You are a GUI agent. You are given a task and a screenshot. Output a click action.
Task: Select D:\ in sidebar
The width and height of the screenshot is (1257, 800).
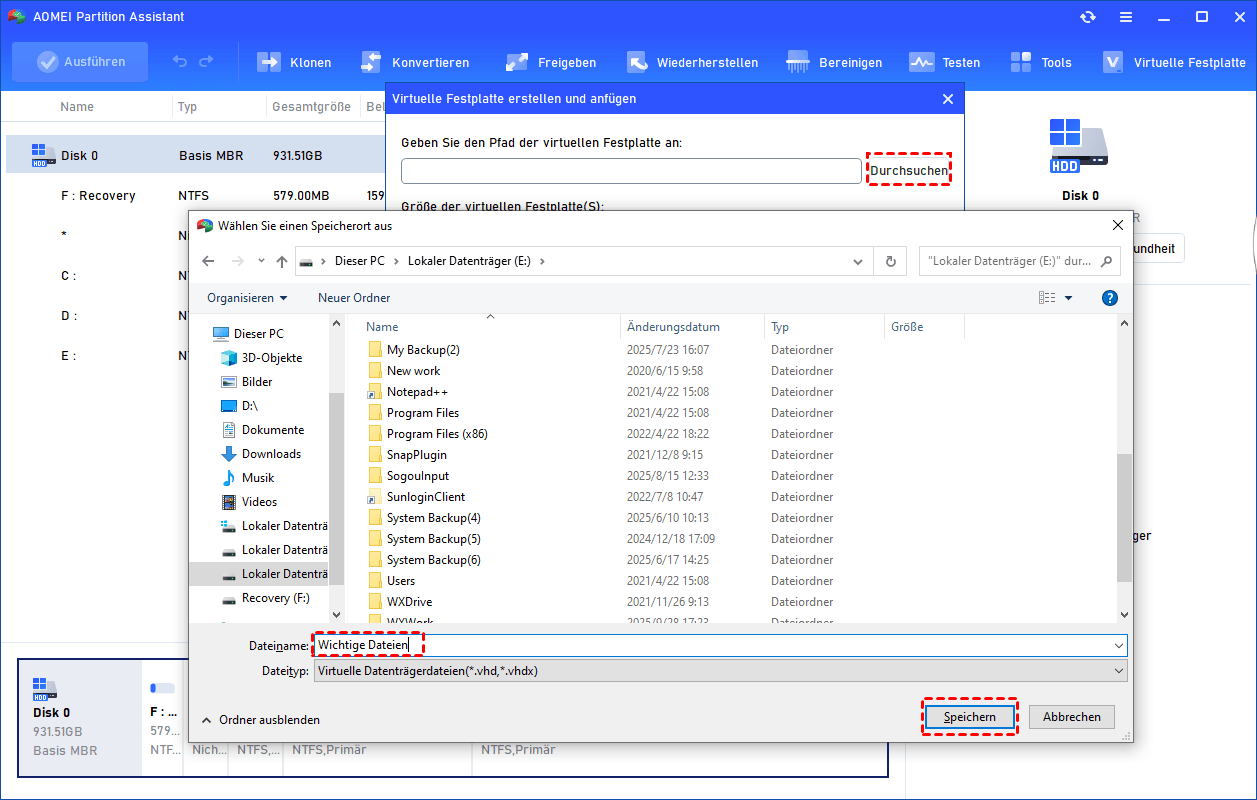pyautogui.click(x=239, y=406)
